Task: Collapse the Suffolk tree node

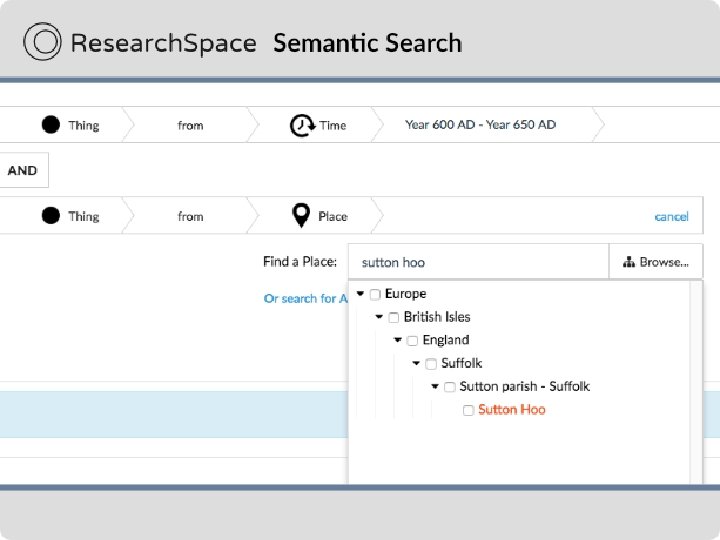Action: tap(416, 363)
